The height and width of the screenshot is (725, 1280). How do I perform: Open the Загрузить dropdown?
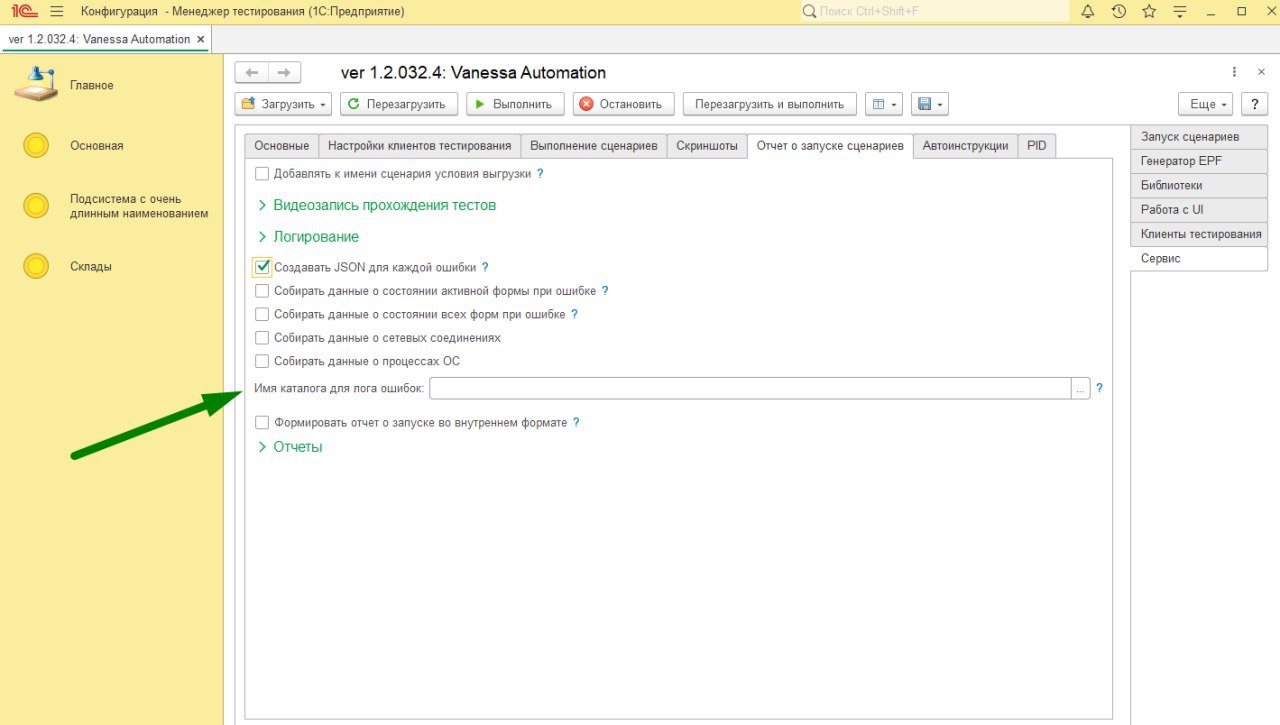click(x=284, y=104)
